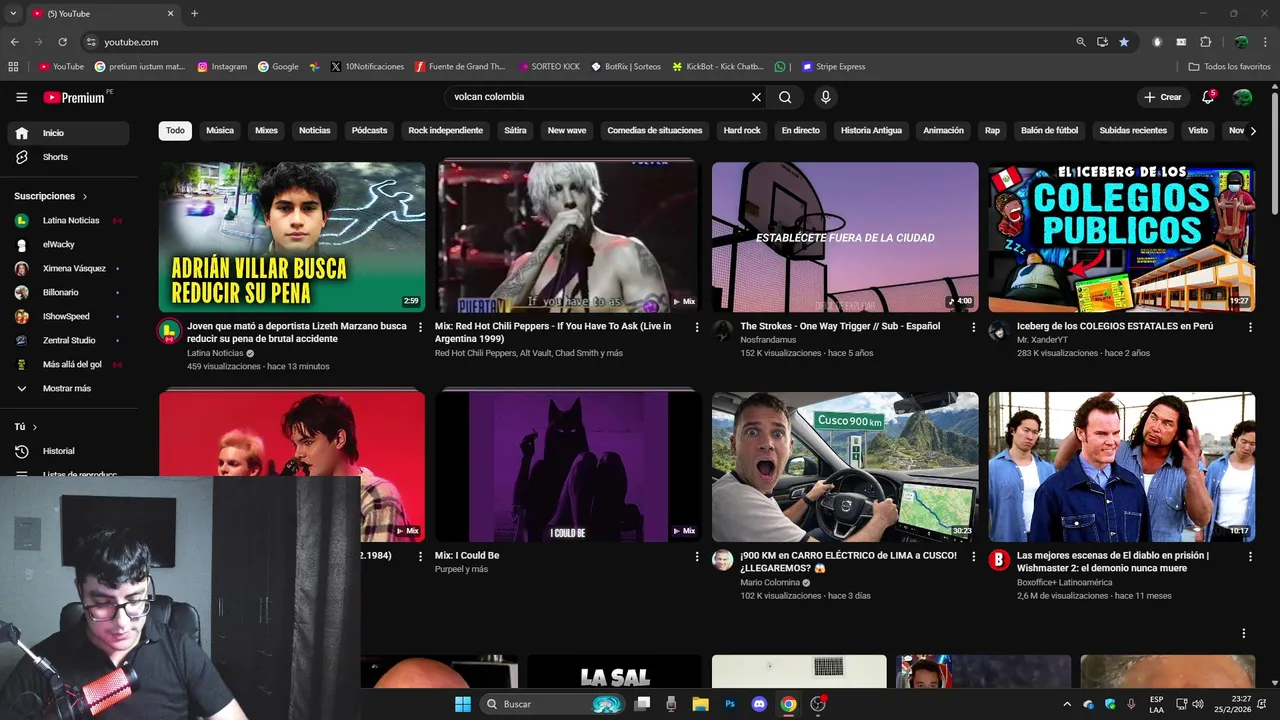
Task: Open The Strokes One Way Trigger thumbnail
Action: (845, 237)
